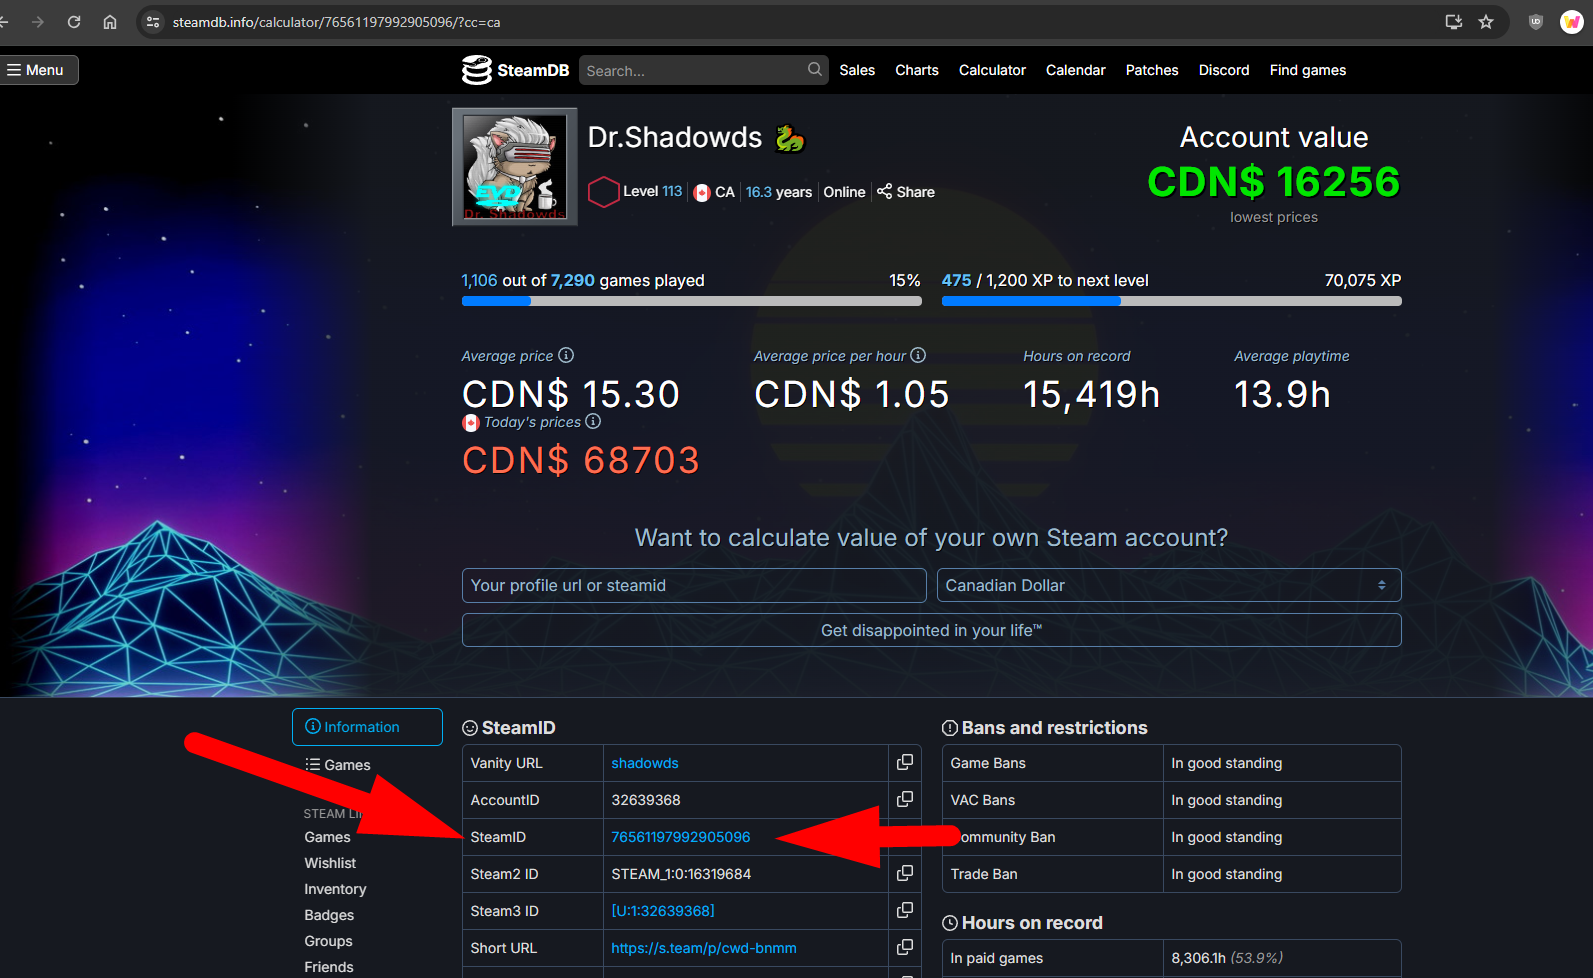Go to the browser home page icon
Viewport: 1593px width, 978px height.
pyautogui.click(x=110, y=22)
